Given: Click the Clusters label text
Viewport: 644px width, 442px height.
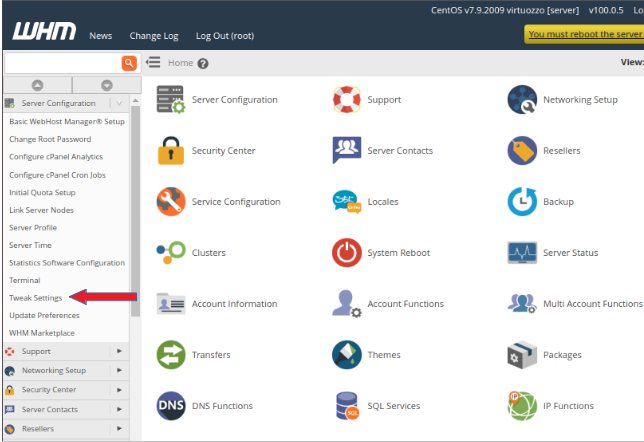Looking at the screenshot, I should [209, 253].
